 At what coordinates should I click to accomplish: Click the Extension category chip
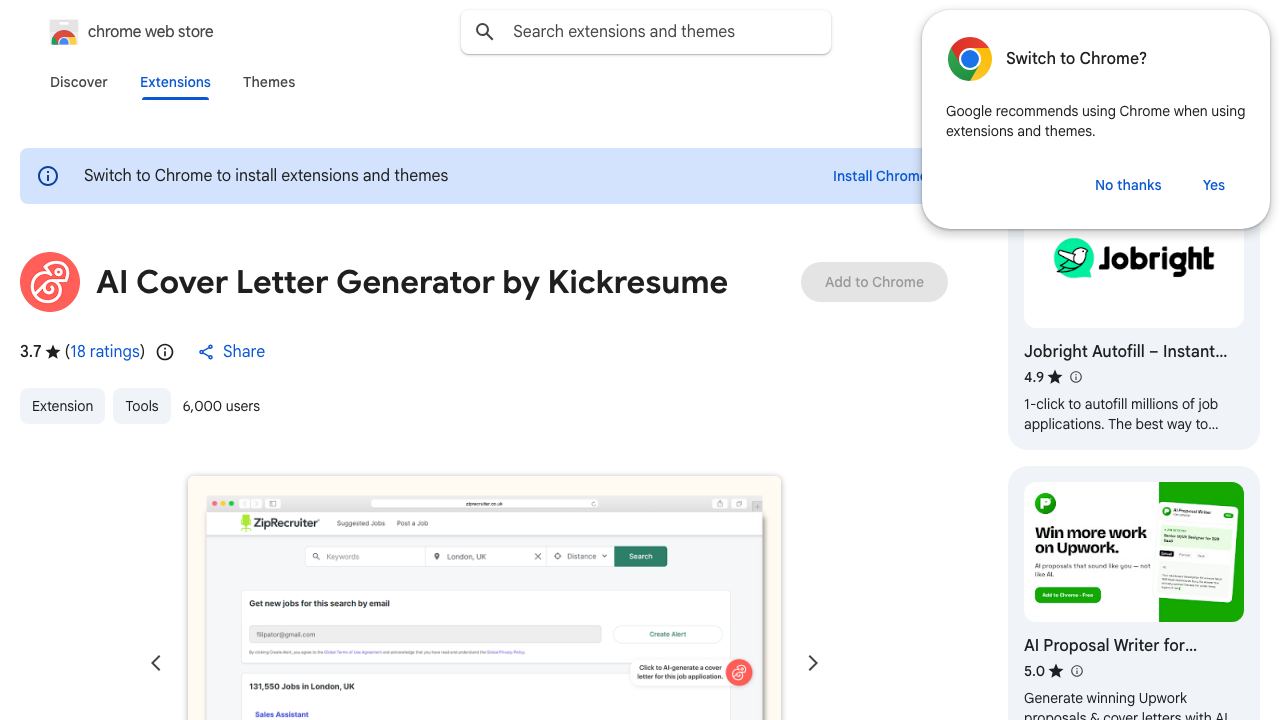(x=62, y=406)
